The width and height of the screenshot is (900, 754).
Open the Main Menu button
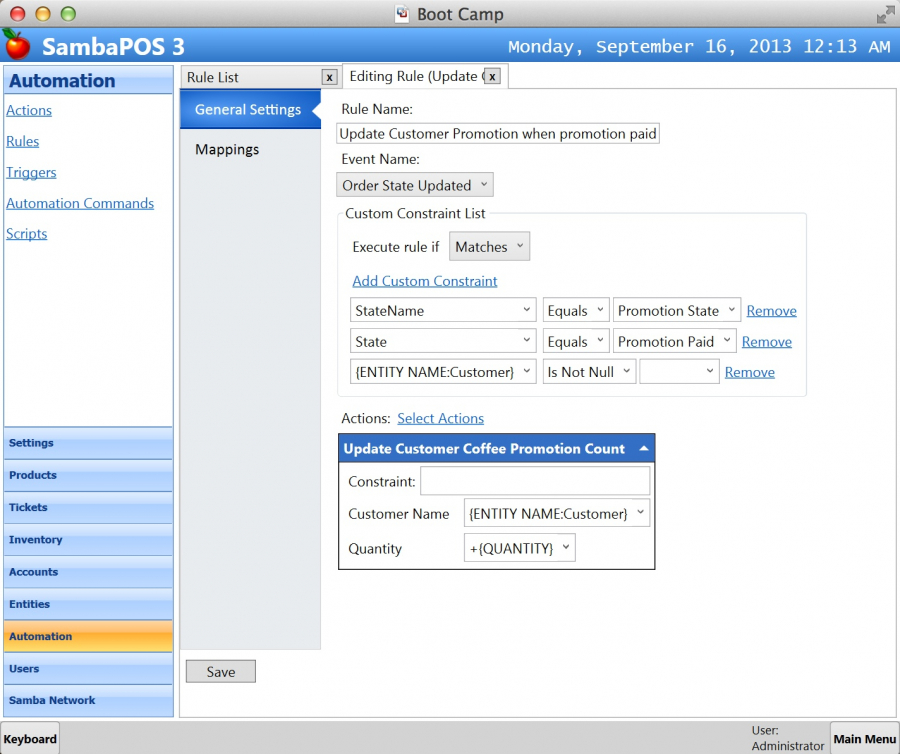pyautogui.click(x=864, y=739)
